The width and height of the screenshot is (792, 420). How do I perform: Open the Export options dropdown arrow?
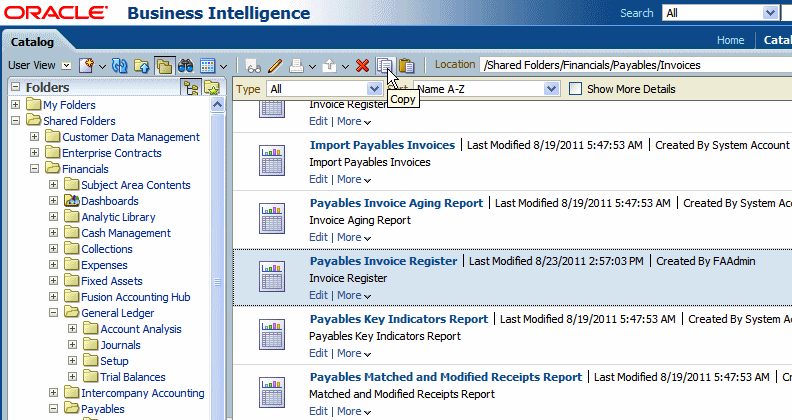345,66
